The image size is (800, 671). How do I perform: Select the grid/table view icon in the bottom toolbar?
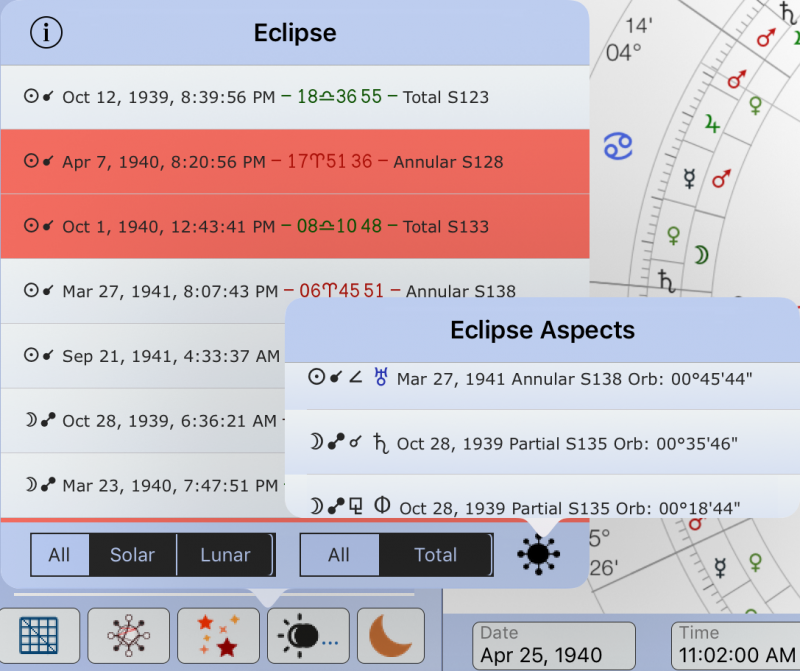pyautogui.click(x=38, y=636)
